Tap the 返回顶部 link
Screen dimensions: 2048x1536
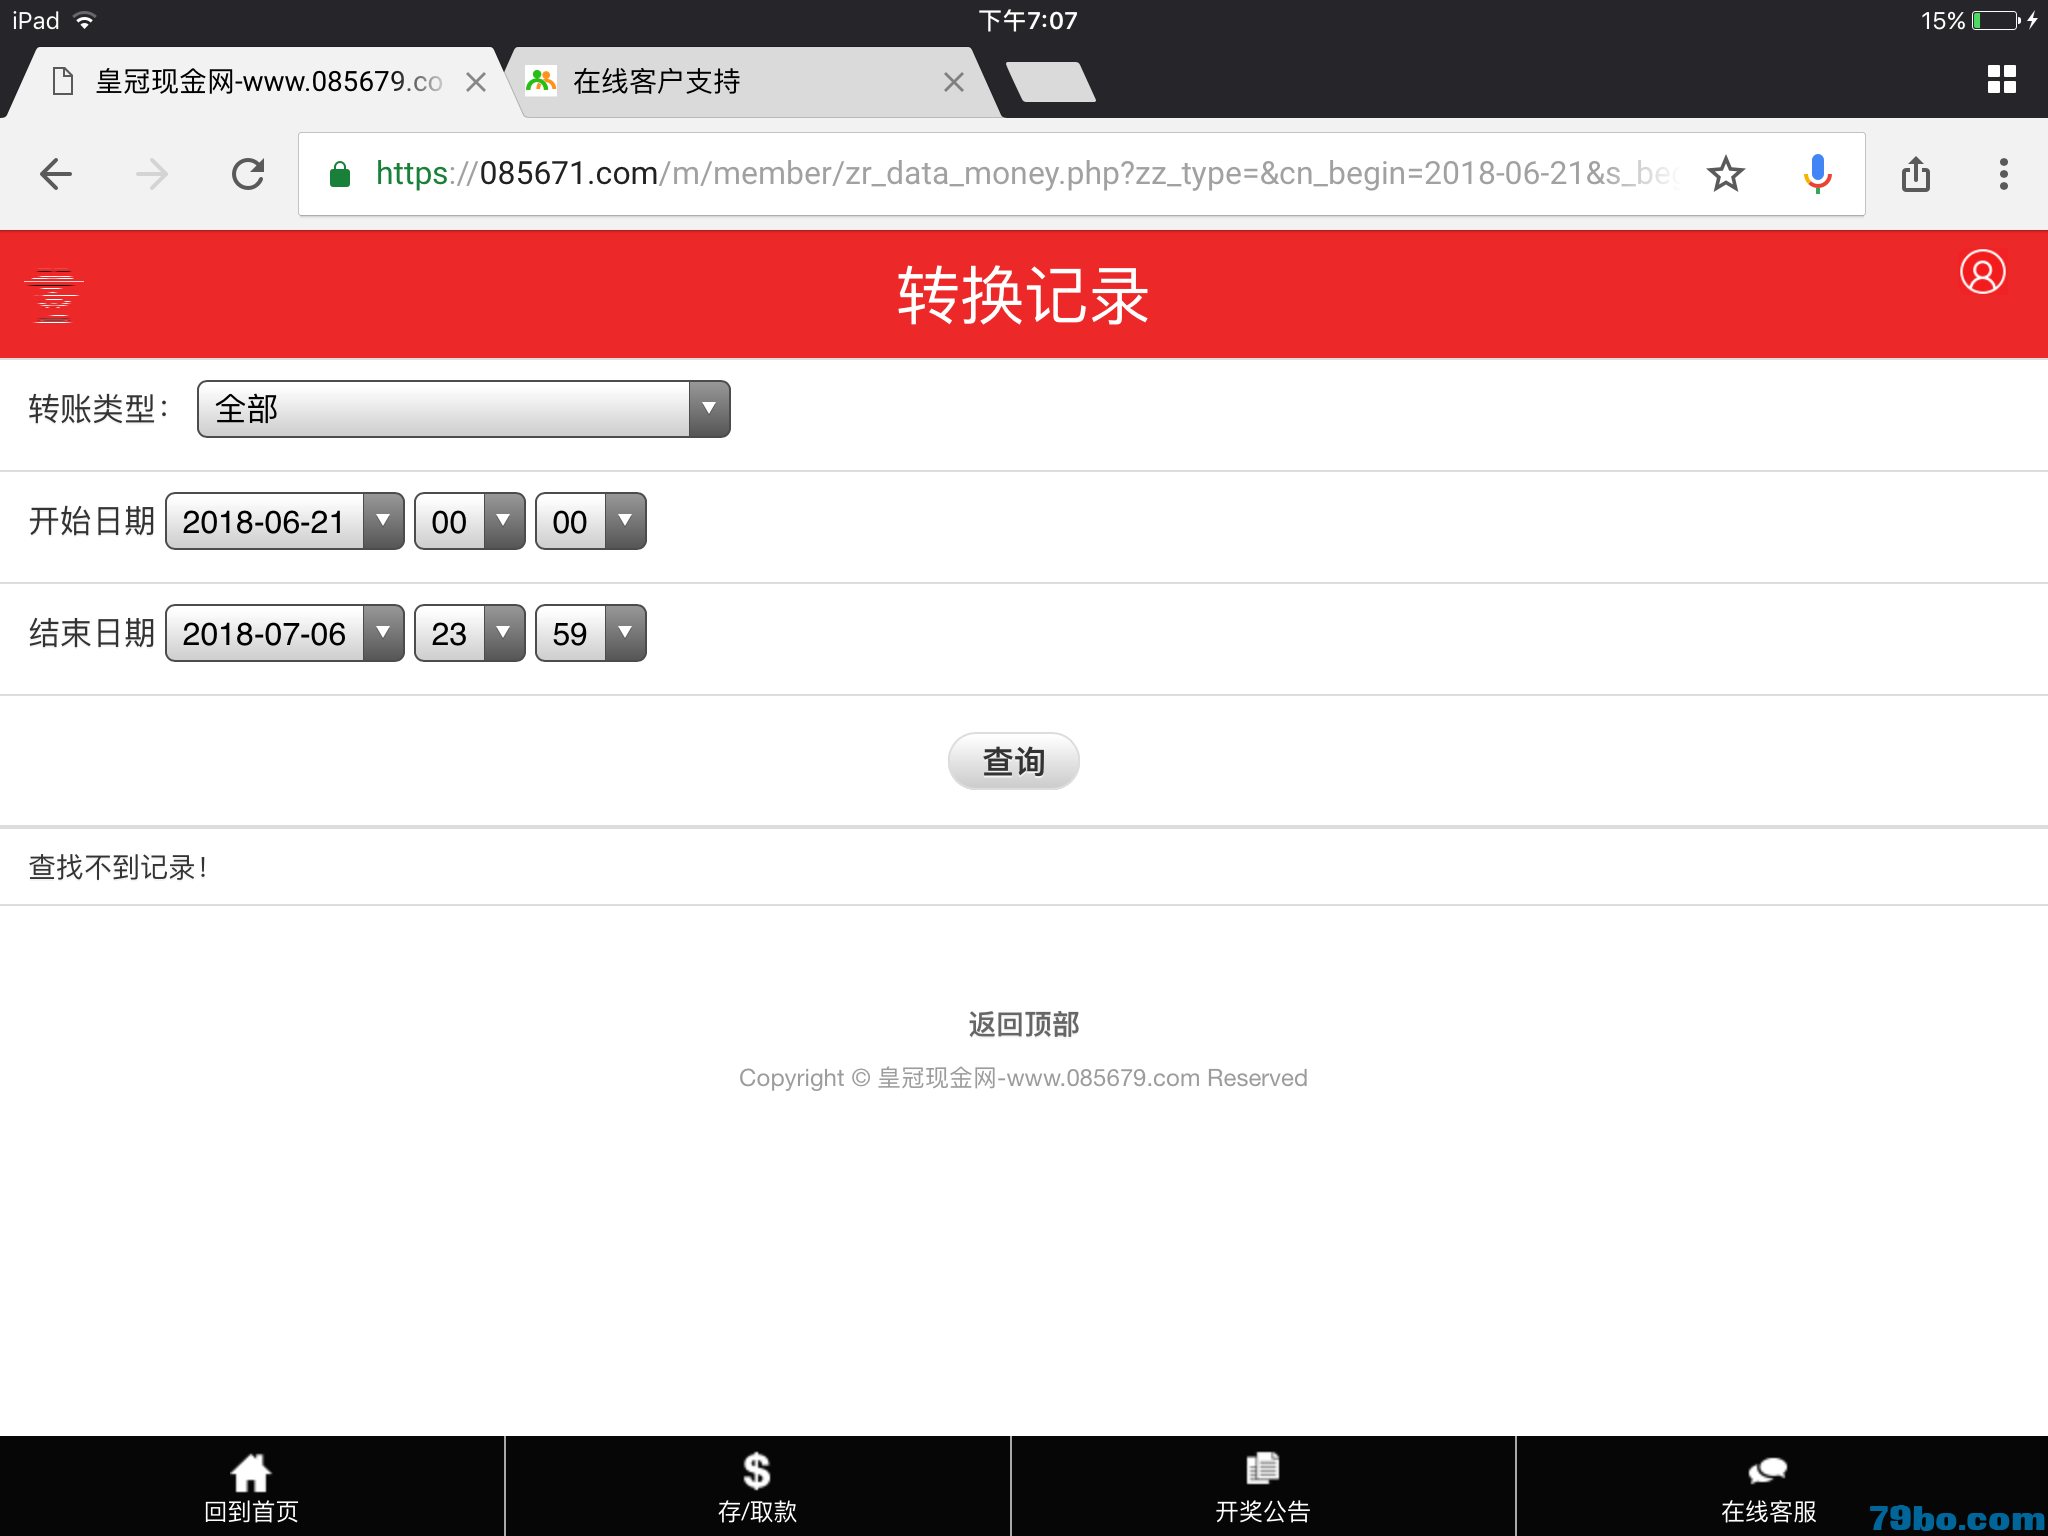(x=1023, y=1024)
